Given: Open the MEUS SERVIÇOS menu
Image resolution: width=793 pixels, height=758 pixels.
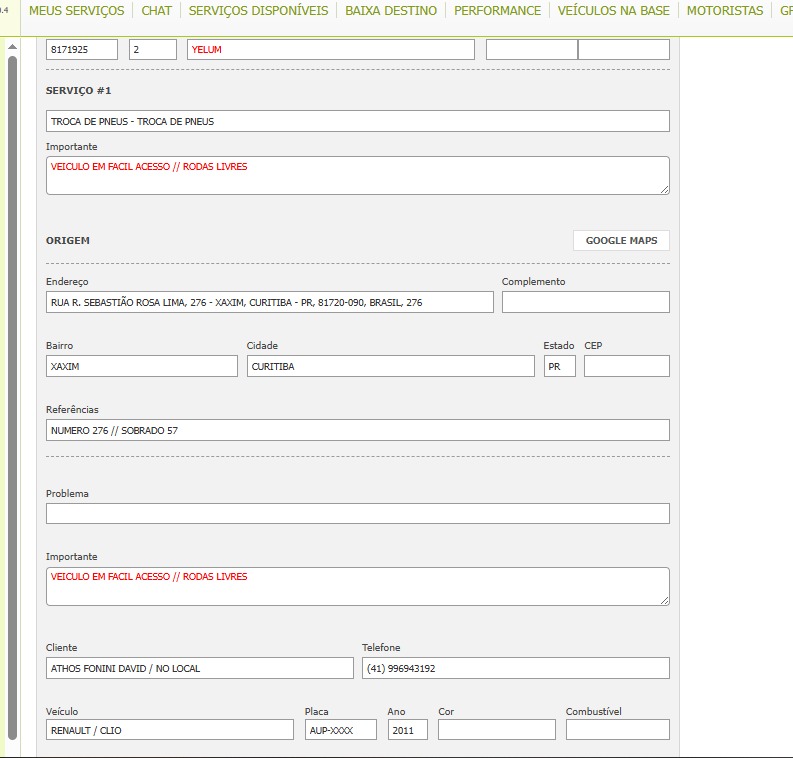Looking at the screenshot, I should (76, 11).
